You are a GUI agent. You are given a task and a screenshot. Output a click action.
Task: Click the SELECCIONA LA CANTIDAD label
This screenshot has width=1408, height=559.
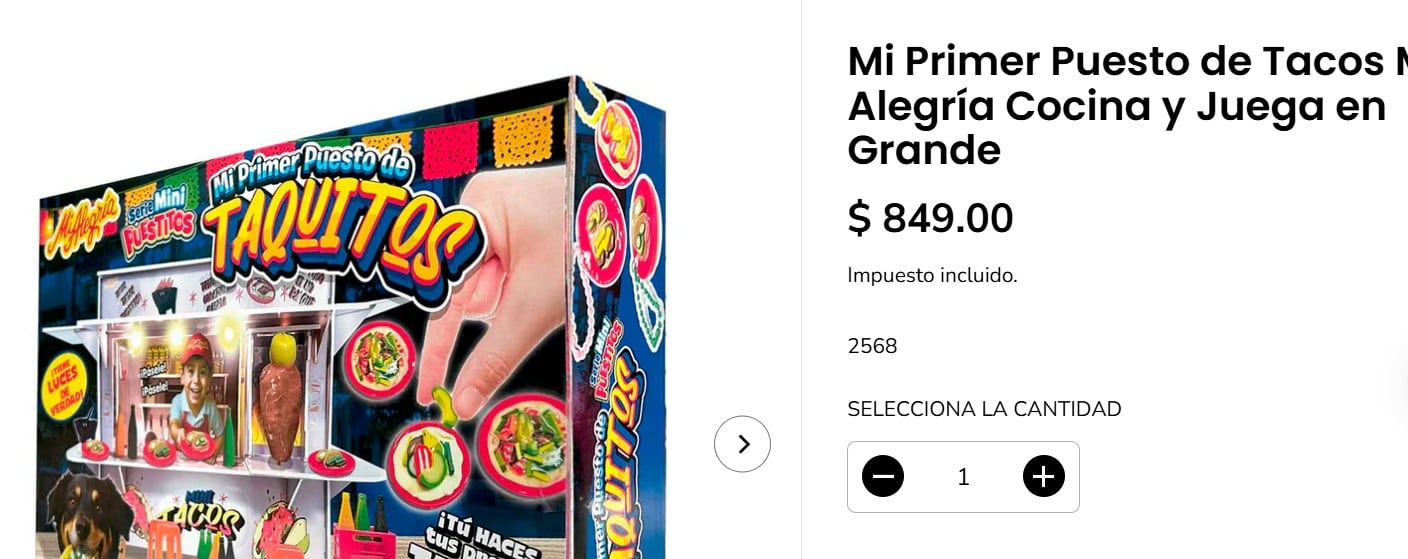coord(984,409)
